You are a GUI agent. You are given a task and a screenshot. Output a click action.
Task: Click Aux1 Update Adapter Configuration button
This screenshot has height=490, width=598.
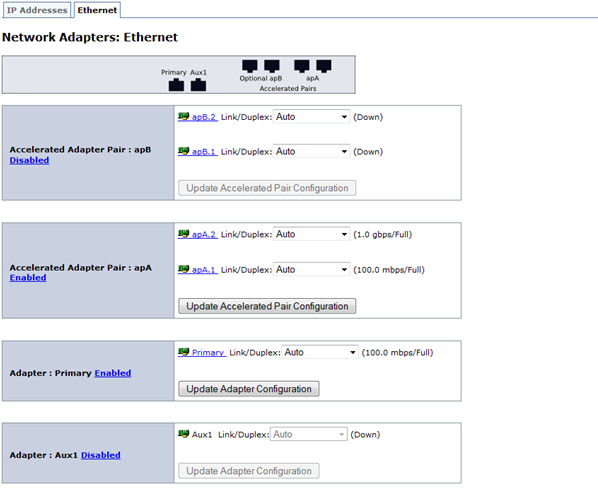point(249,471)
